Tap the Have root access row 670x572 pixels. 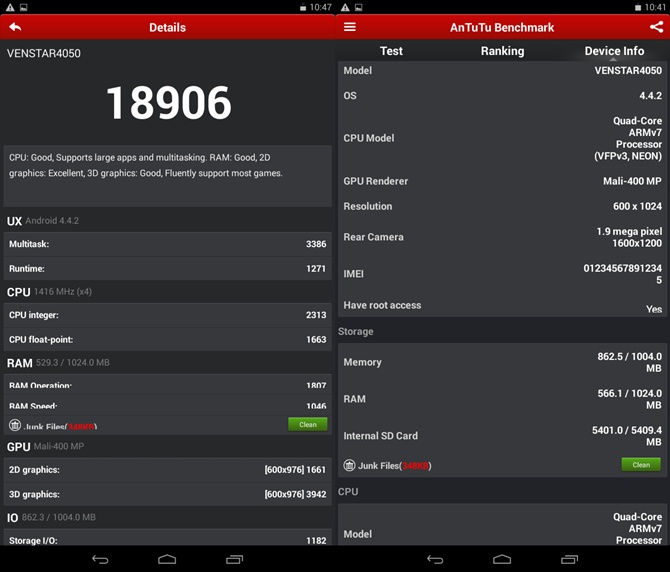point(502,305)
